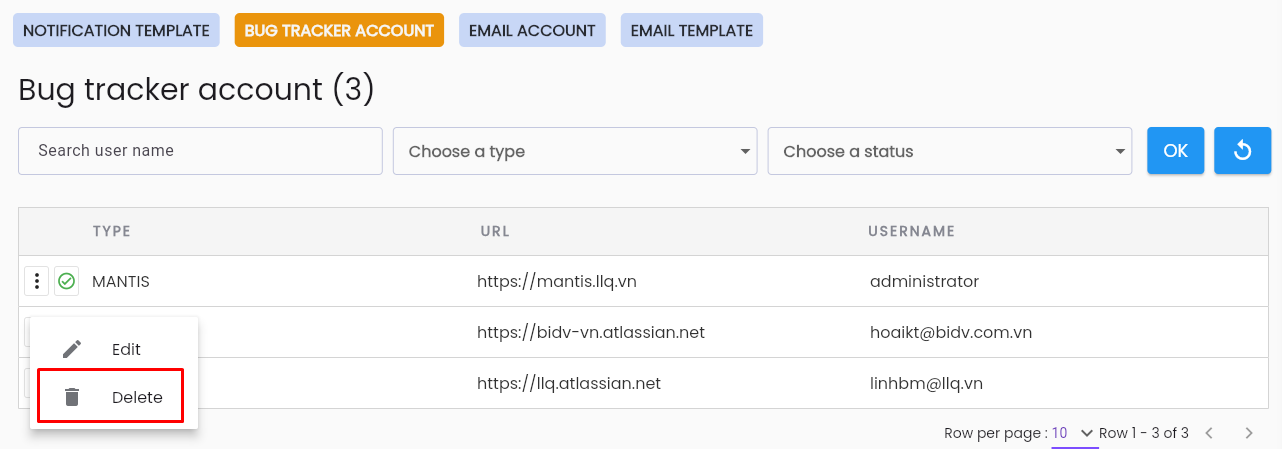Screen dimensions: 1282x449
Task: Click the trash Delete icon
Action: coord(72,397)
